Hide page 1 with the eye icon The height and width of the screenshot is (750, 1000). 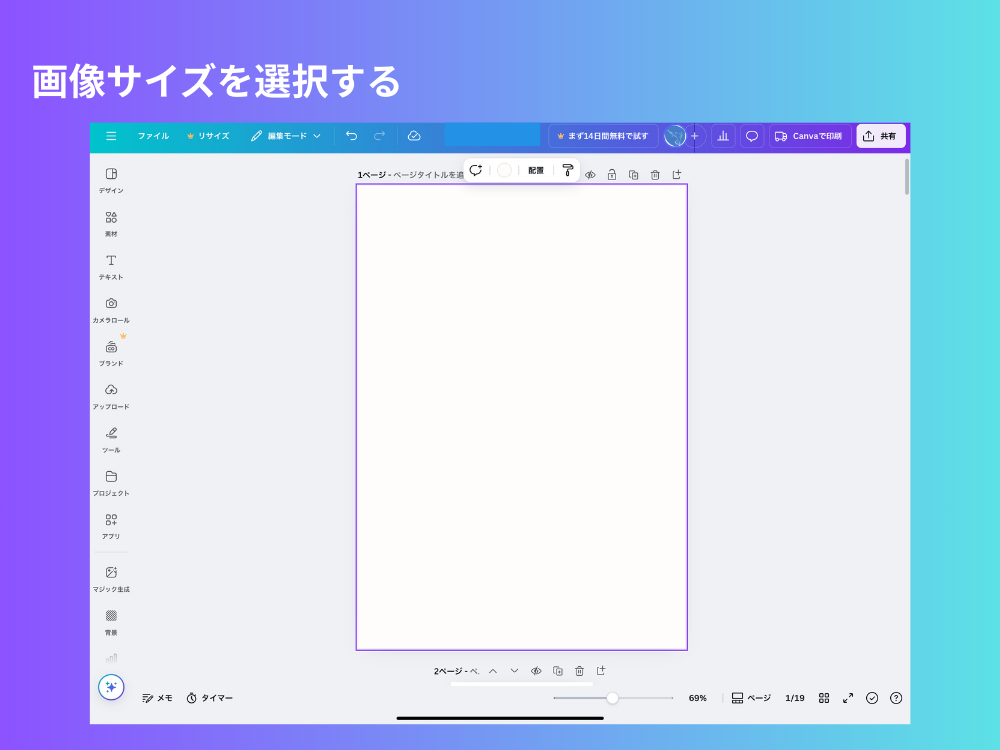pos(590,173)
